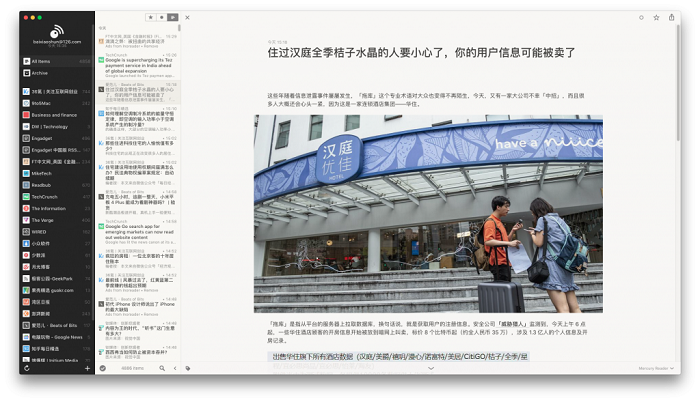Click the WIRED feed icon
Screen dimensions: 700x402
[26, 232]
